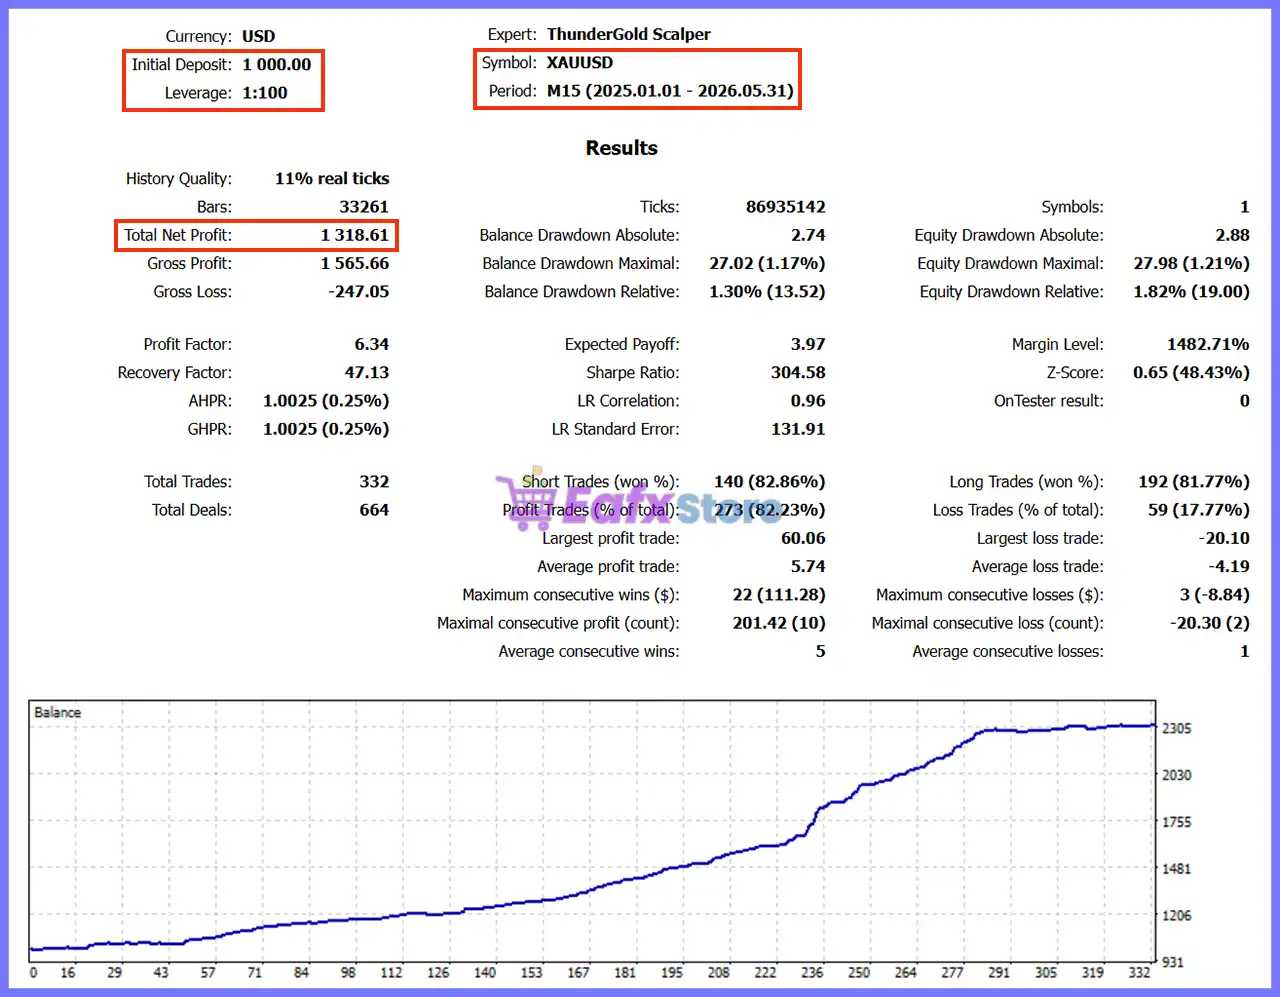
Task: Click the Sharpe Ratio value "304.58"
Action: point(798,373)
